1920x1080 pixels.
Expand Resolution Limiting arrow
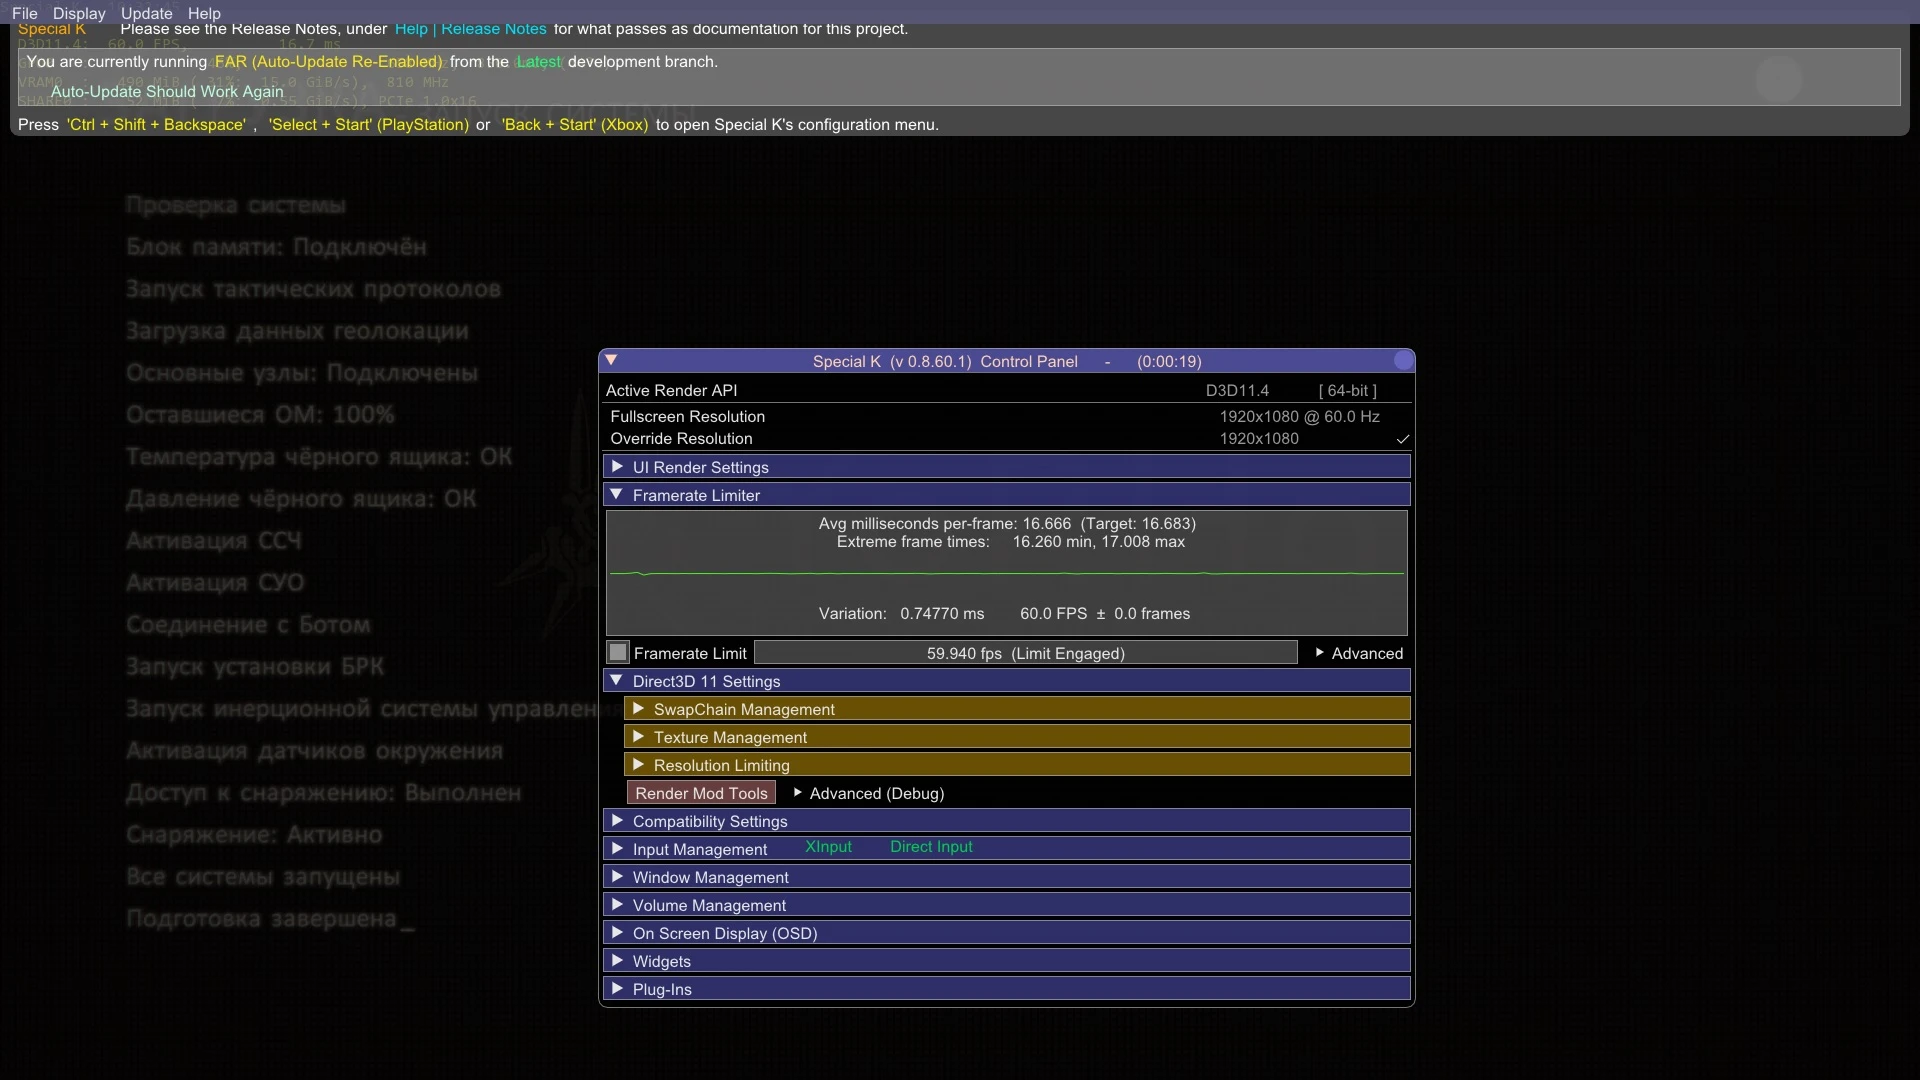pos(638,765)
